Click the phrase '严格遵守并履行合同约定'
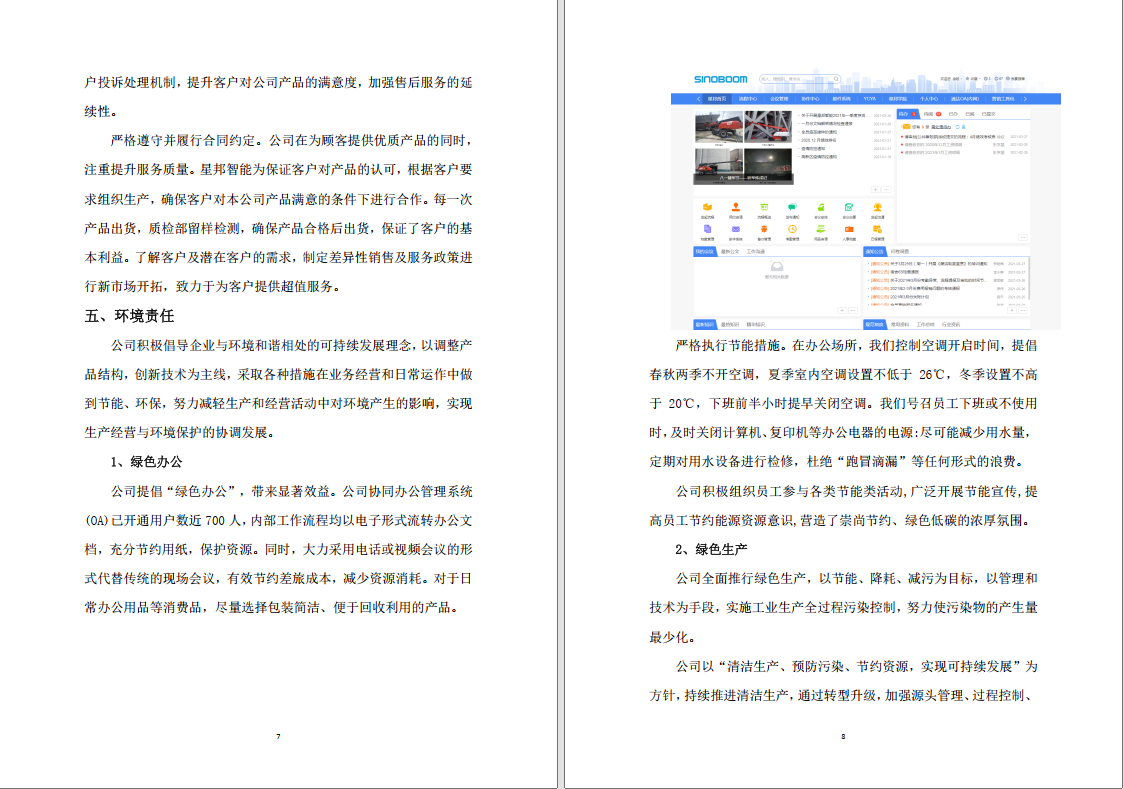The height and width of the screenshot is (789, 1124). click(x=183, y=141)
